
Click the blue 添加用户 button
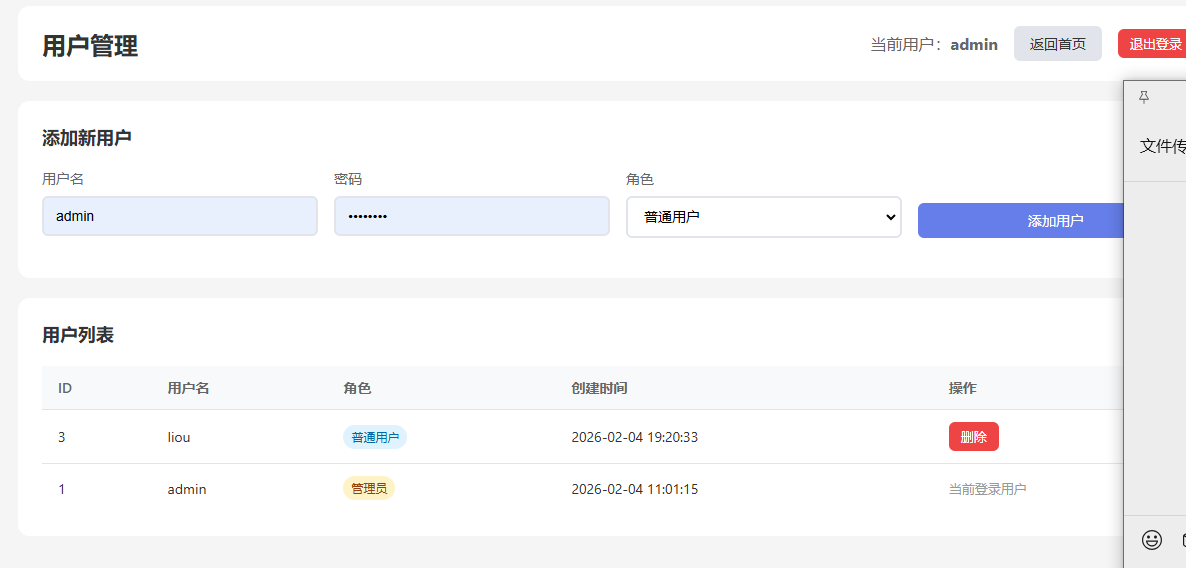pos(1022,221)
